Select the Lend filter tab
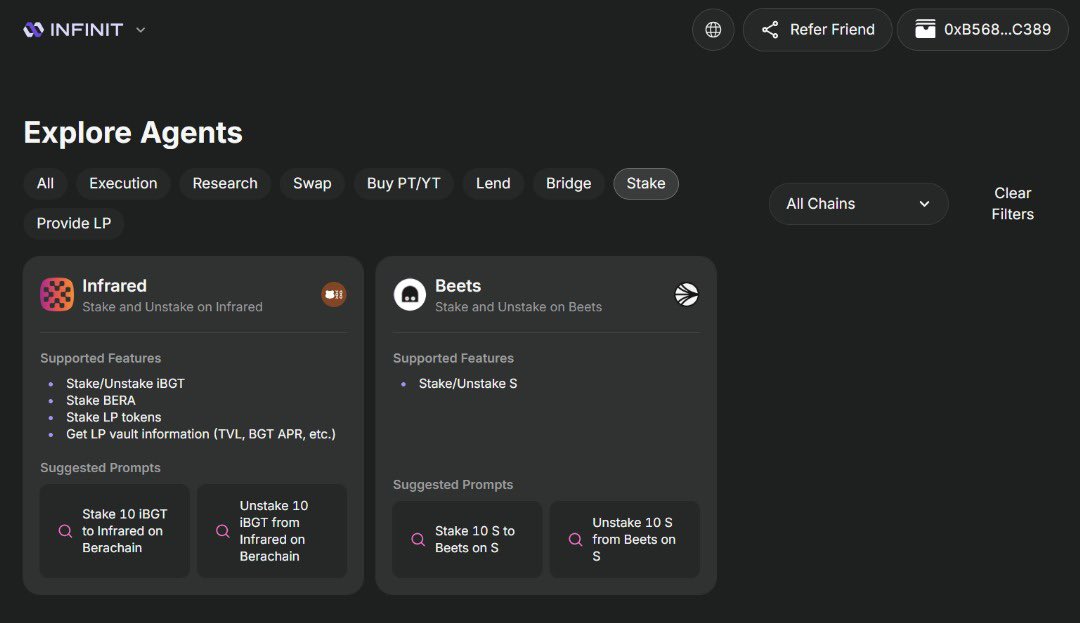Image resolution: width=1080 pixels, height=623 pixels. pyautogui.click(x=493, y=184)
